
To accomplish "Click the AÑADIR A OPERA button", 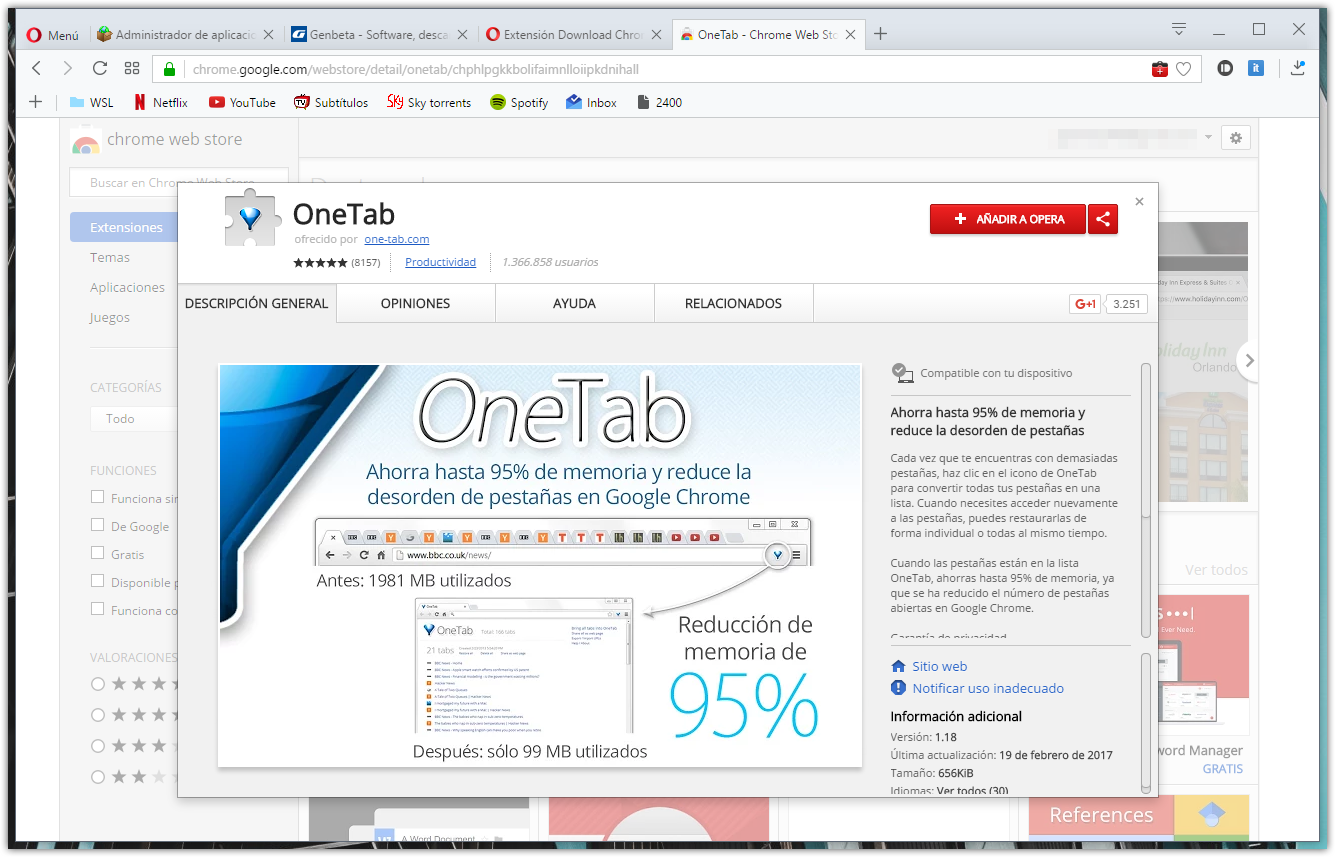I will pyautogui.click(x=1007, y=219).
